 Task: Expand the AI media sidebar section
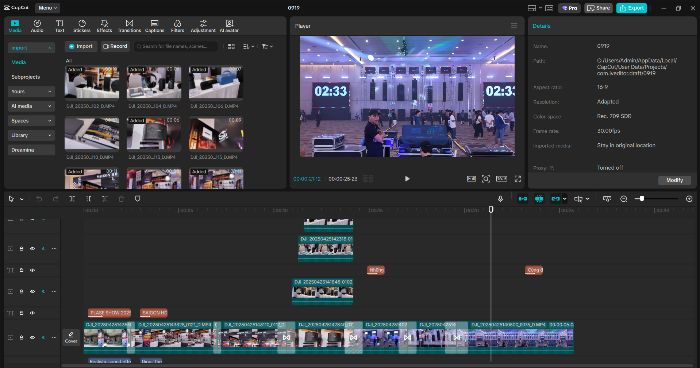pyautogui.click(x=31, y=106)
